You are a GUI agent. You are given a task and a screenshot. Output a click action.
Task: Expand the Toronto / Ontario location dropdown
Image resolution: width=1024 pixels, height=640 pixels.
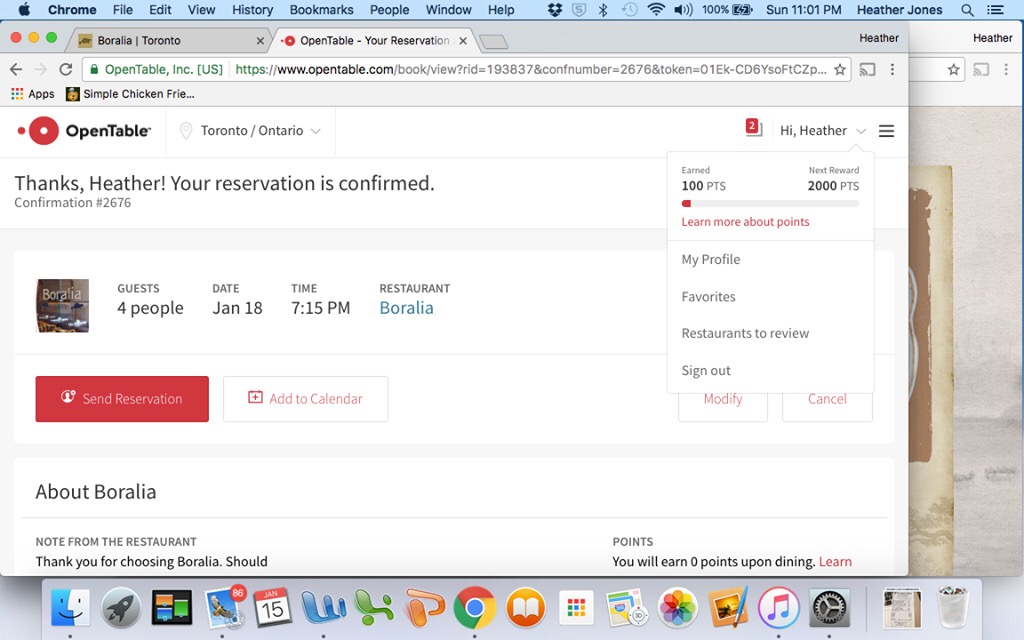pos(251,131)
